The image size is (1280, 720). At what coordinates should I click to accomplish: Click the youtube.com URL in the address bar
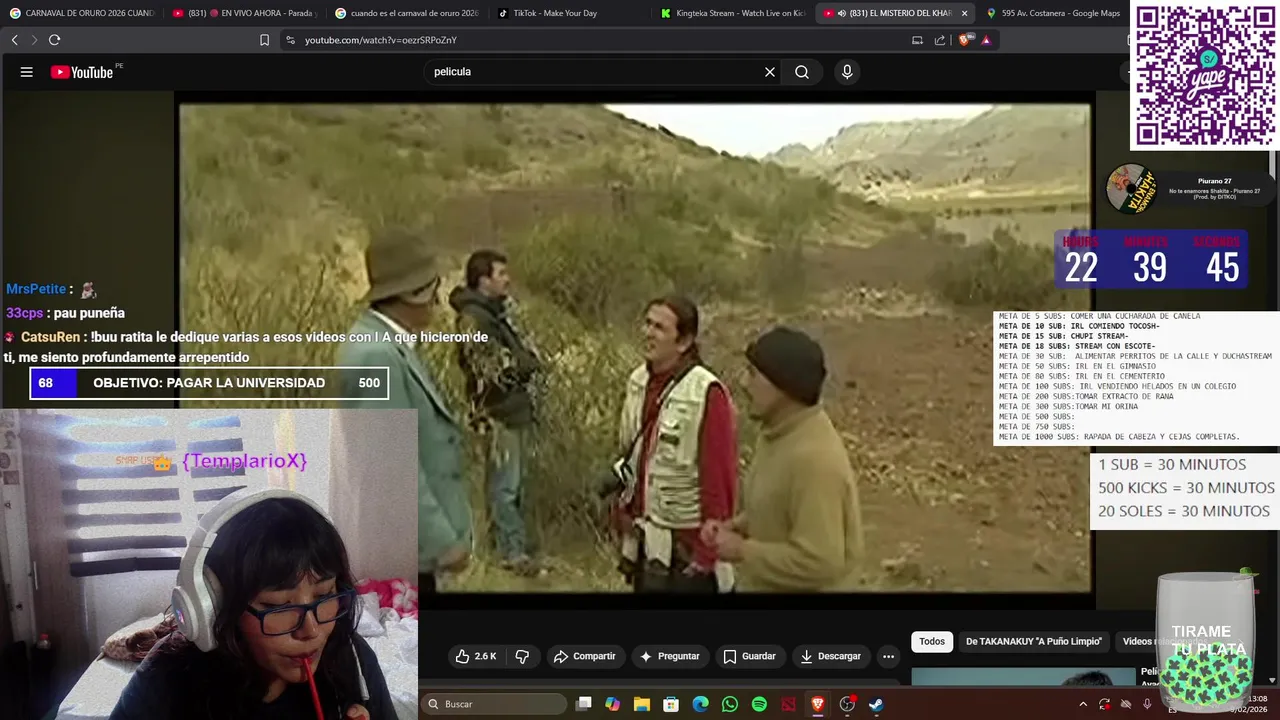(x=381, y=40)
